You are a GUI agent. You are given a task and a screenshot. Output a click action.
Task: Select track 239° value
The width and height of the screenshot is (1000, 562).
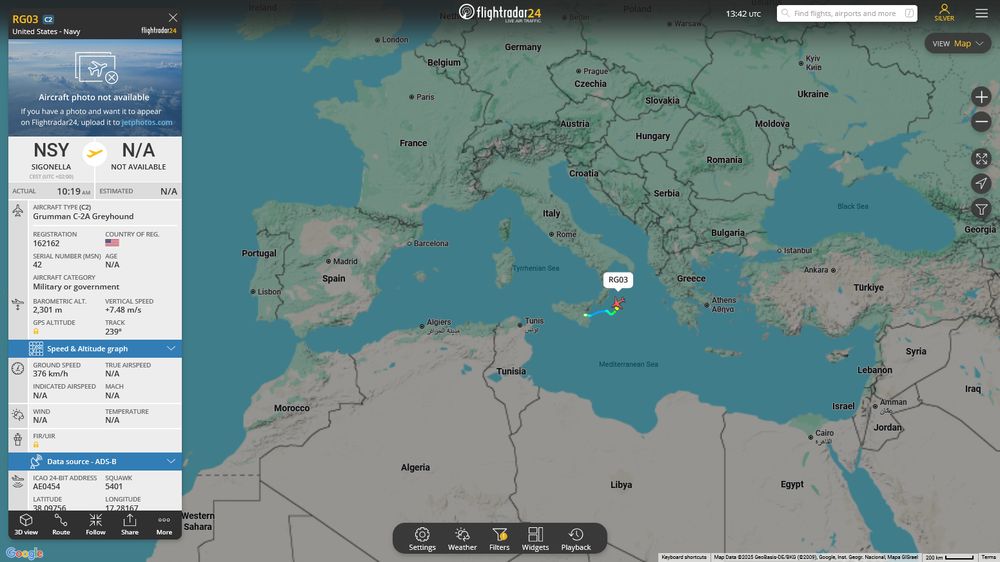click(114, 332)
